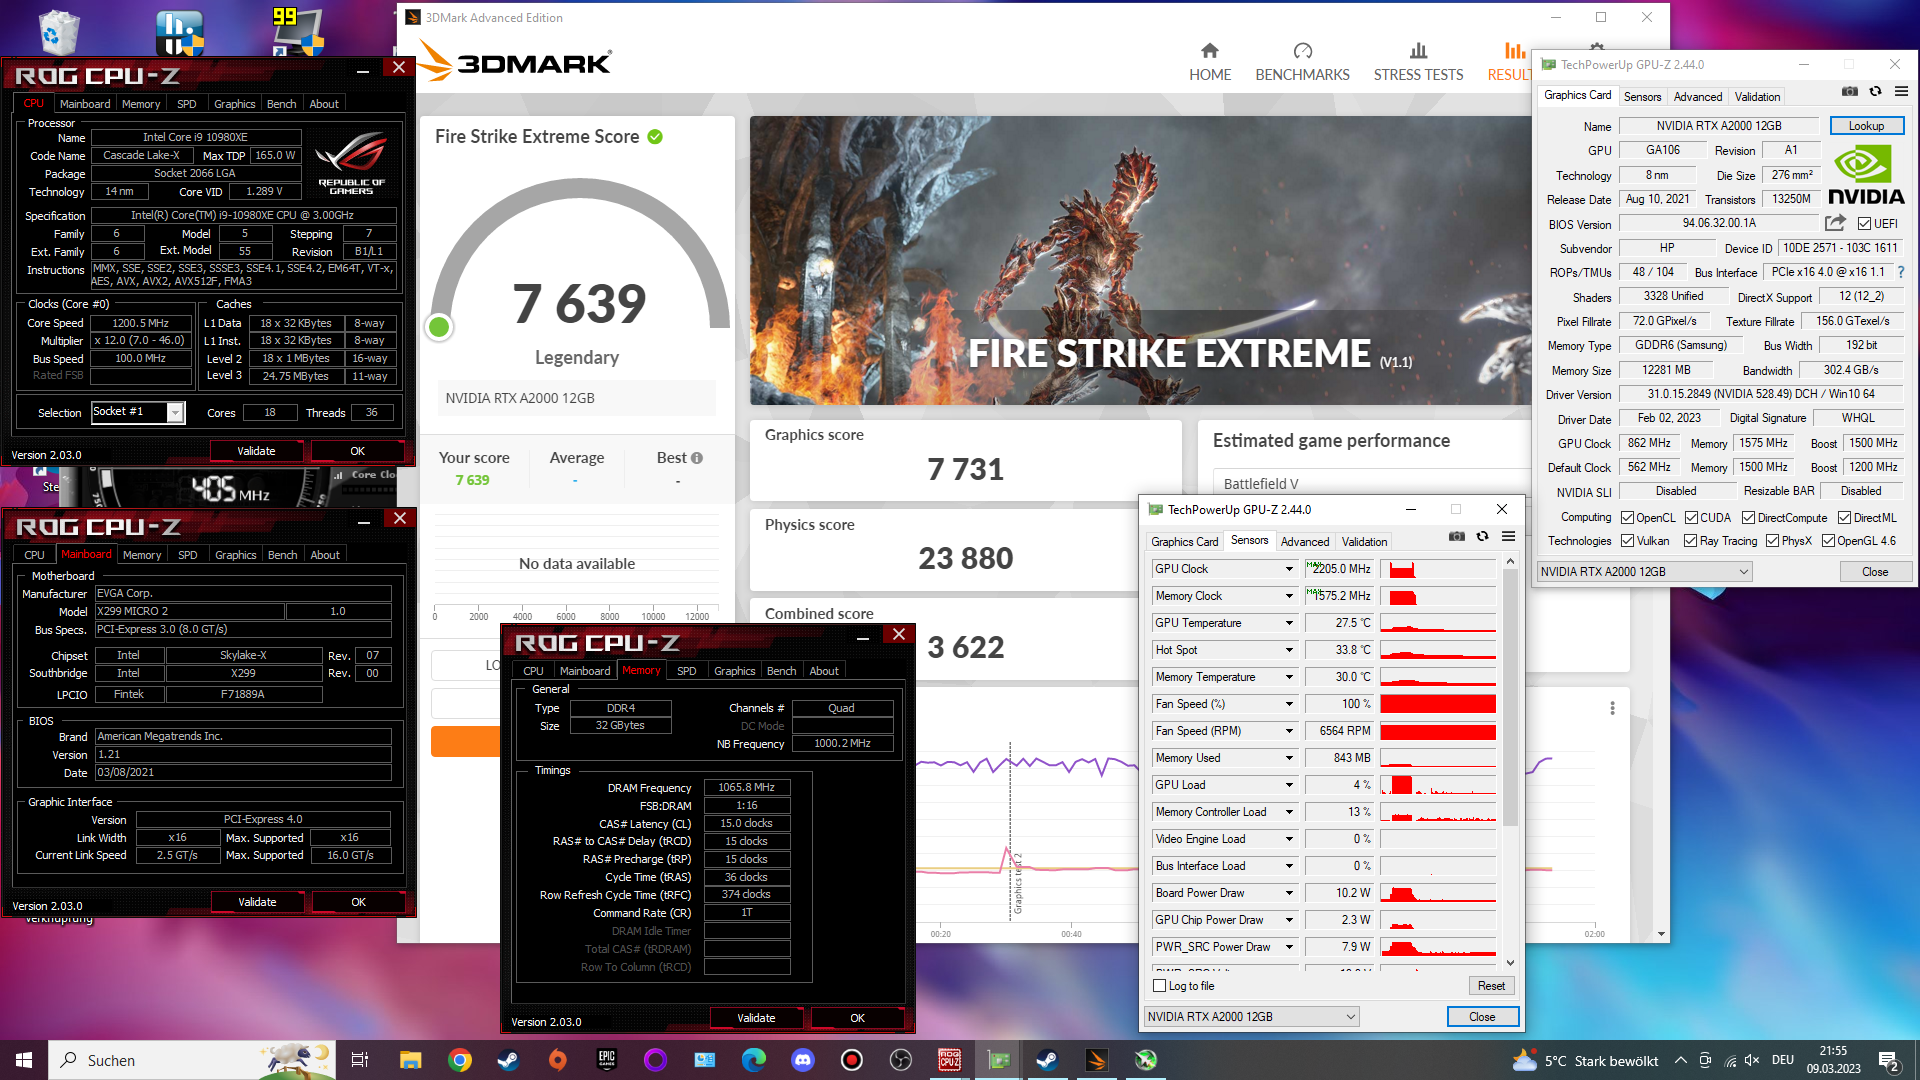Click the BIOS export share icon in GPU-Z
The image size is (1920, 1080).
(1835, 223)
